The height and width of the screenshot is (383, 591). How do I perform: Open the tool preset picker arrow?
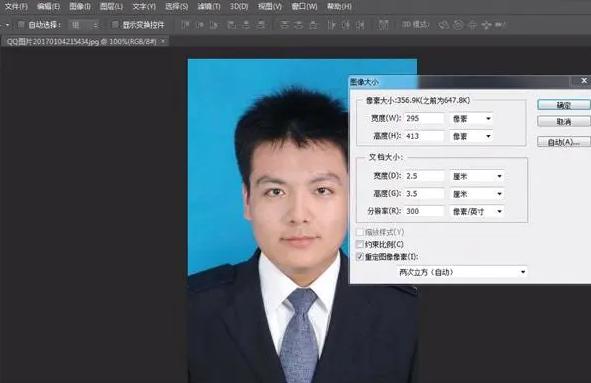pyautogui.click(x=7, y=25)
